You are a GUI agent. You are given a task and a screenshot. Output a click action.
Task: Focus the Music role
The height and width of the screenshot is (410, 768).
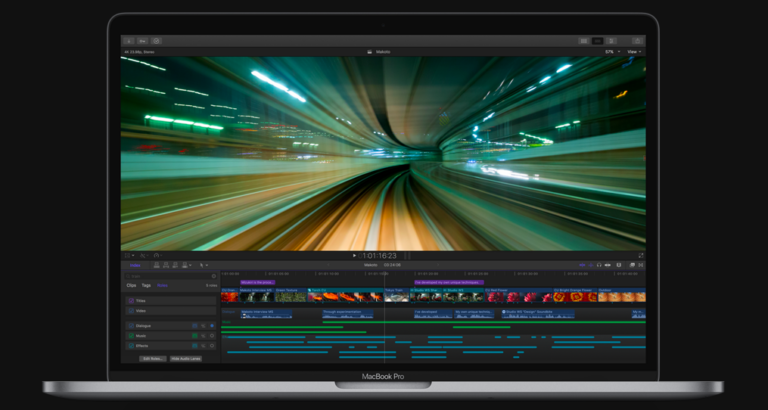[212, 336]
